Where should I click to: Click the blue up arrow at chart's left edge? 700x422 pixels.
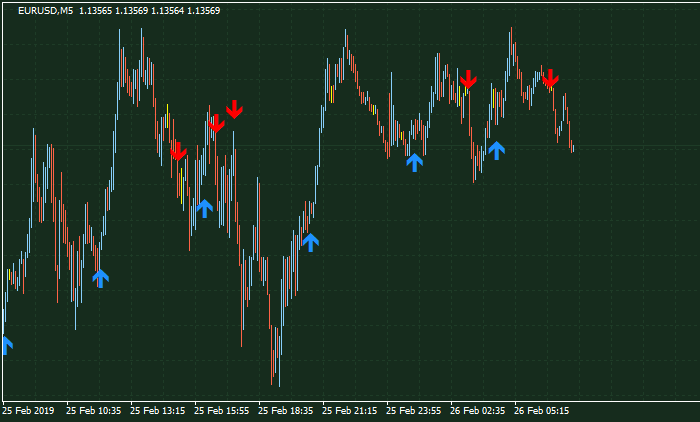click(6, 345)
